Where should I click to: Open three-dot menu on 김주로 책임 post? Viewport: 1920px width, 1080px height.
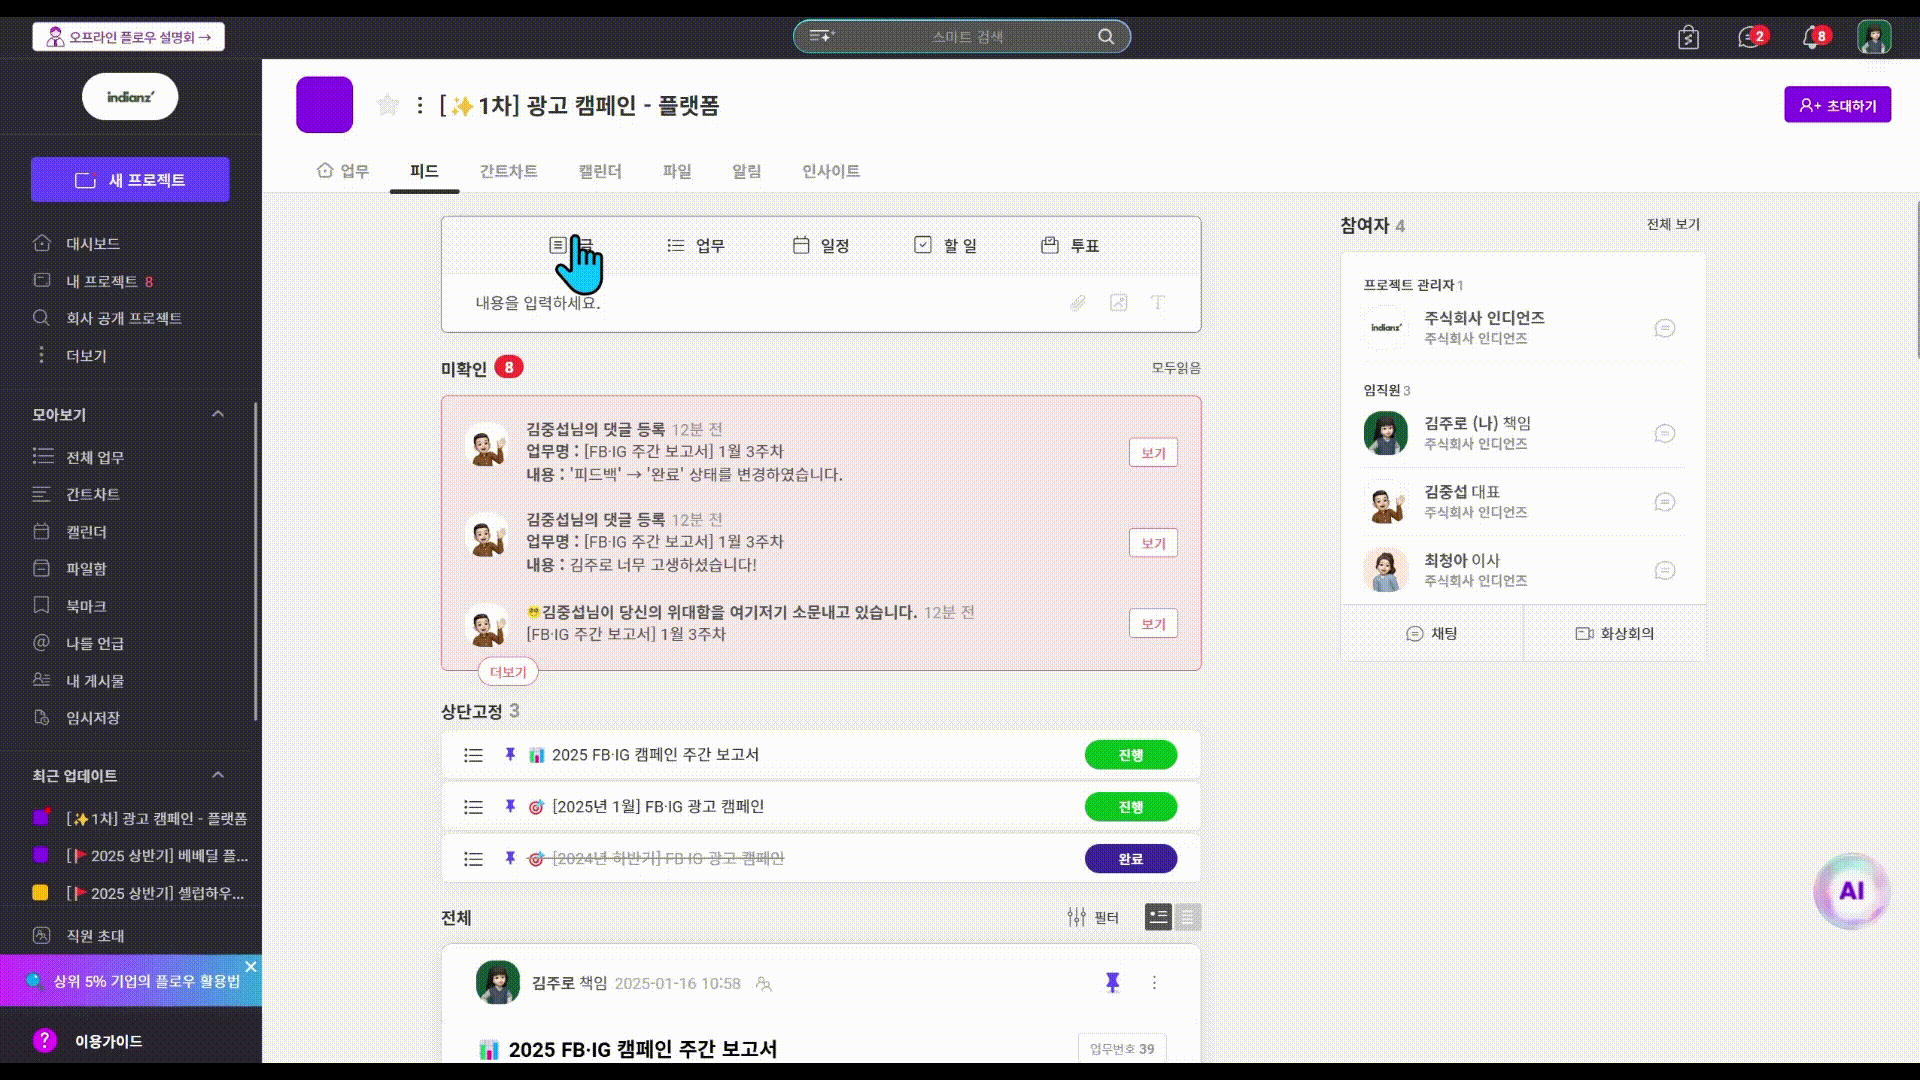coord(1154,983)
